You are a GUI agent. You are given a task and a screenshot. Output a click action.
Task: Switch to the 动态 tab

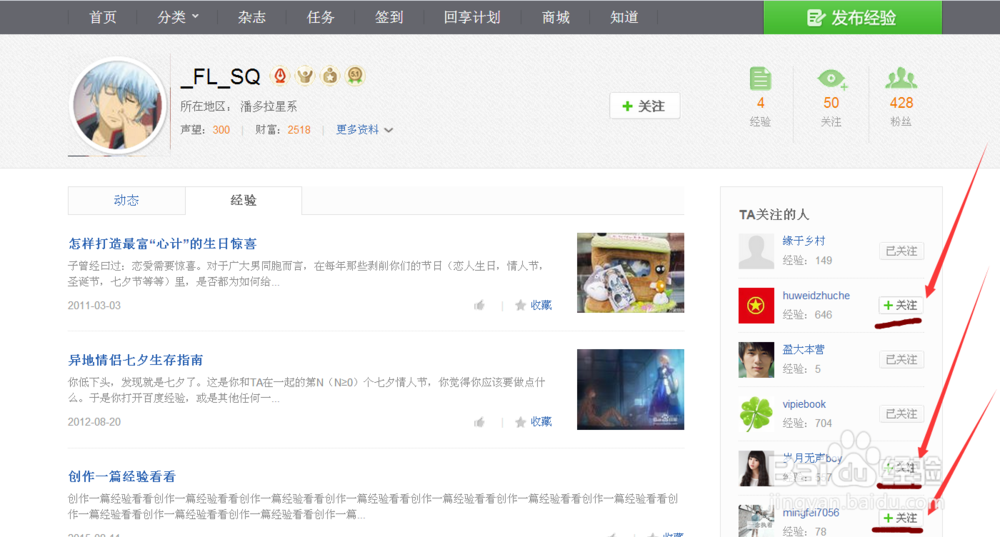[x=126, y=200]
